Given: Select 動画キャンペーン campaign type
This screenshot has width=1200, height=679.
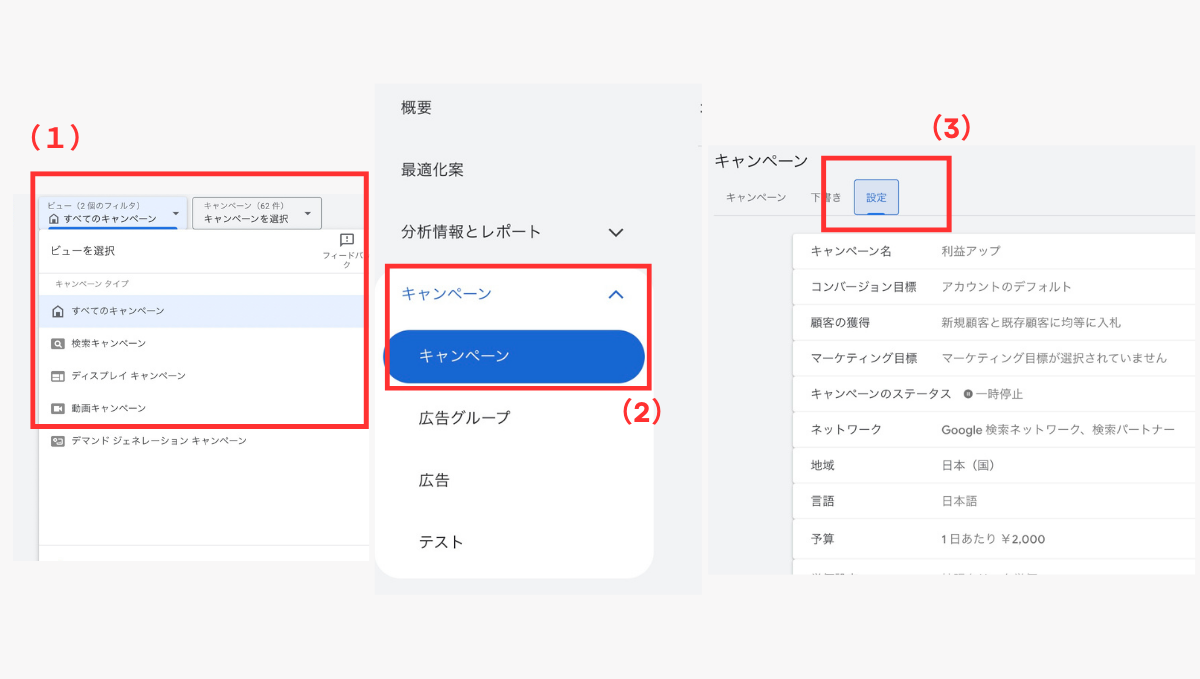Looking at the screenshot, I should click(201, 408).
